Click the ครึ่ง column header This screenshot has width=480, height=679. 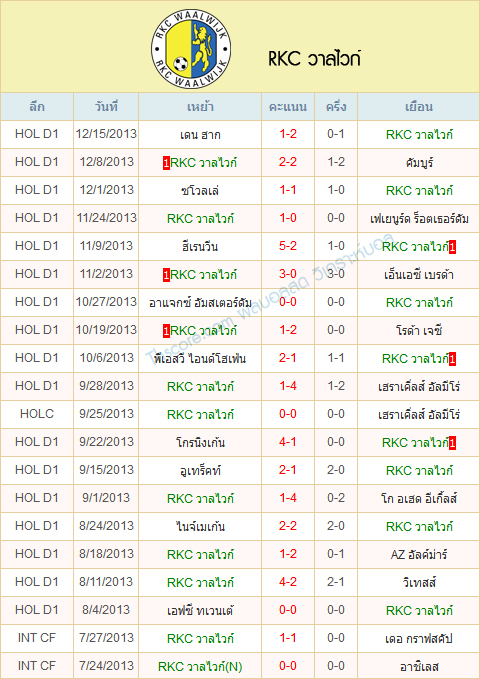click(x=336, y=107)
